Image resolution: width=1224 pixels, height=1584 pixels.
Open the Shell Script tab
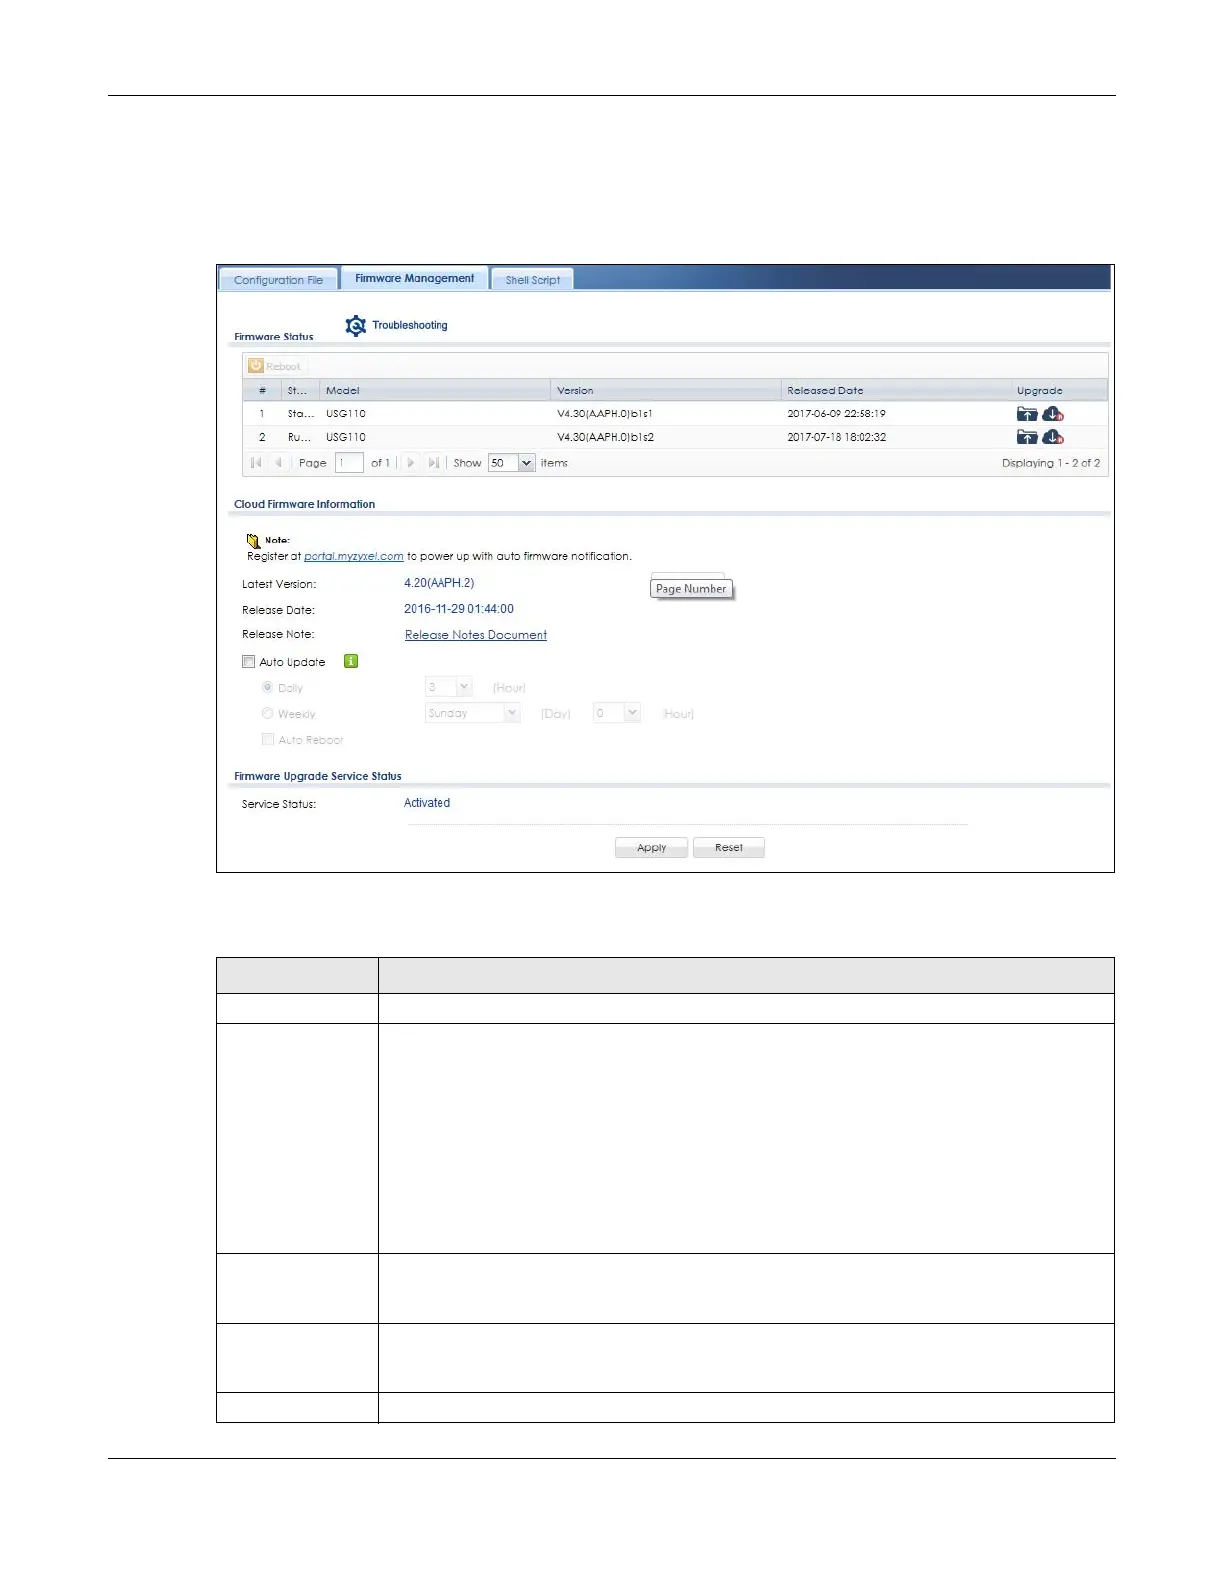point(532,280)
